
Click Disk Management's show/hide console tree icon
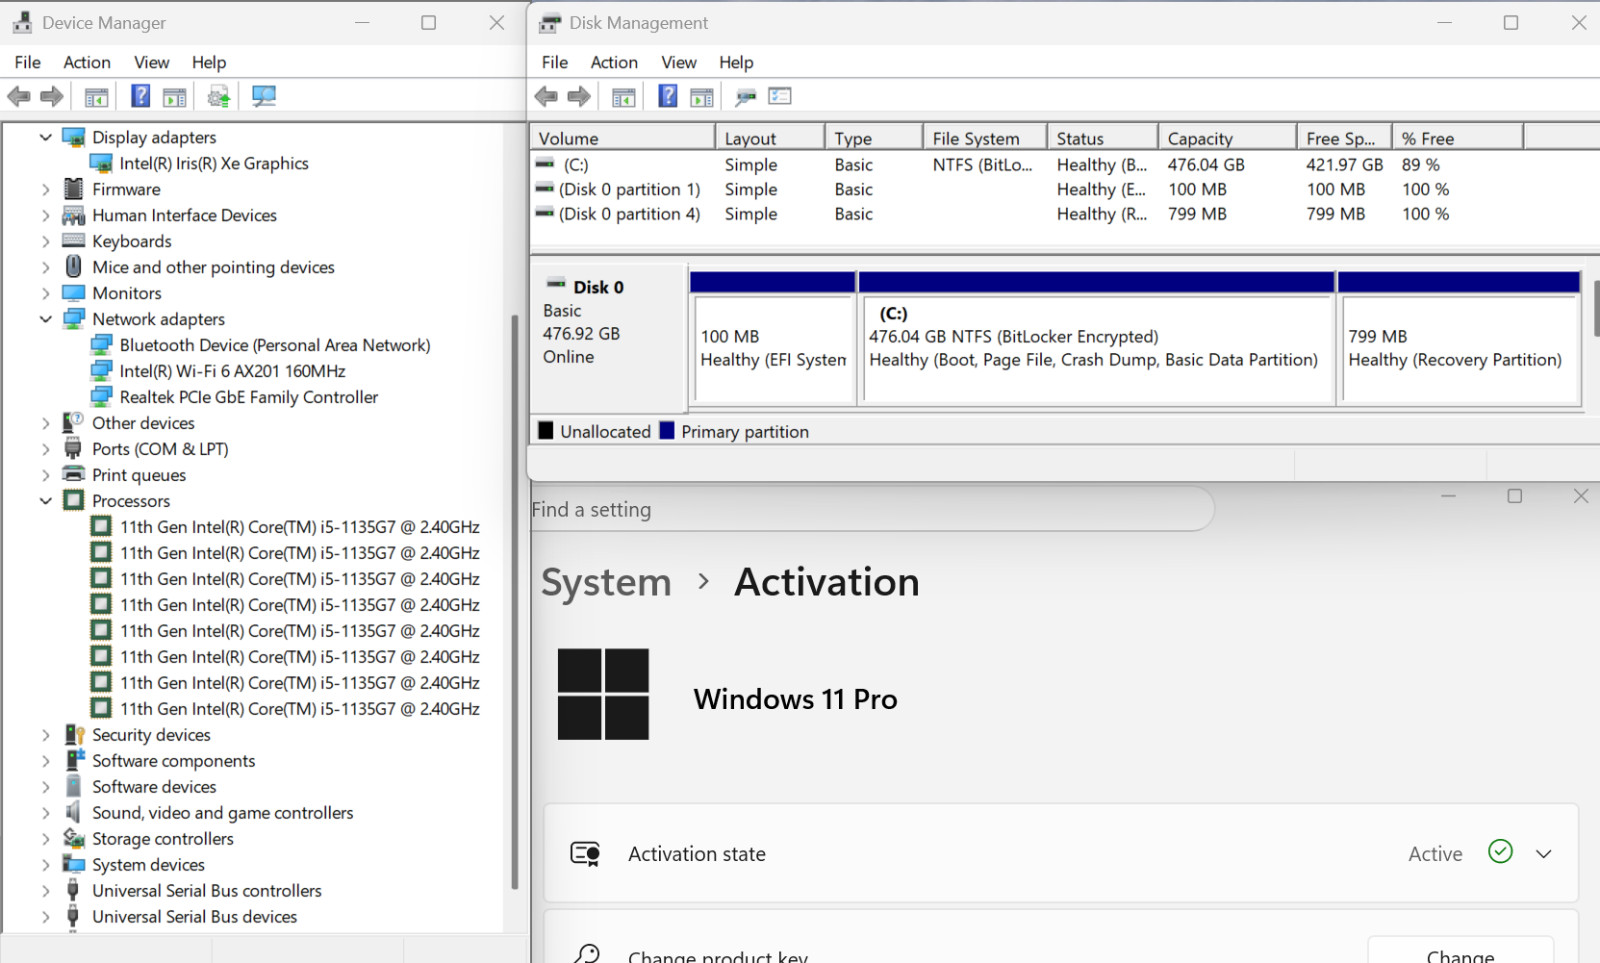[623, 97]
